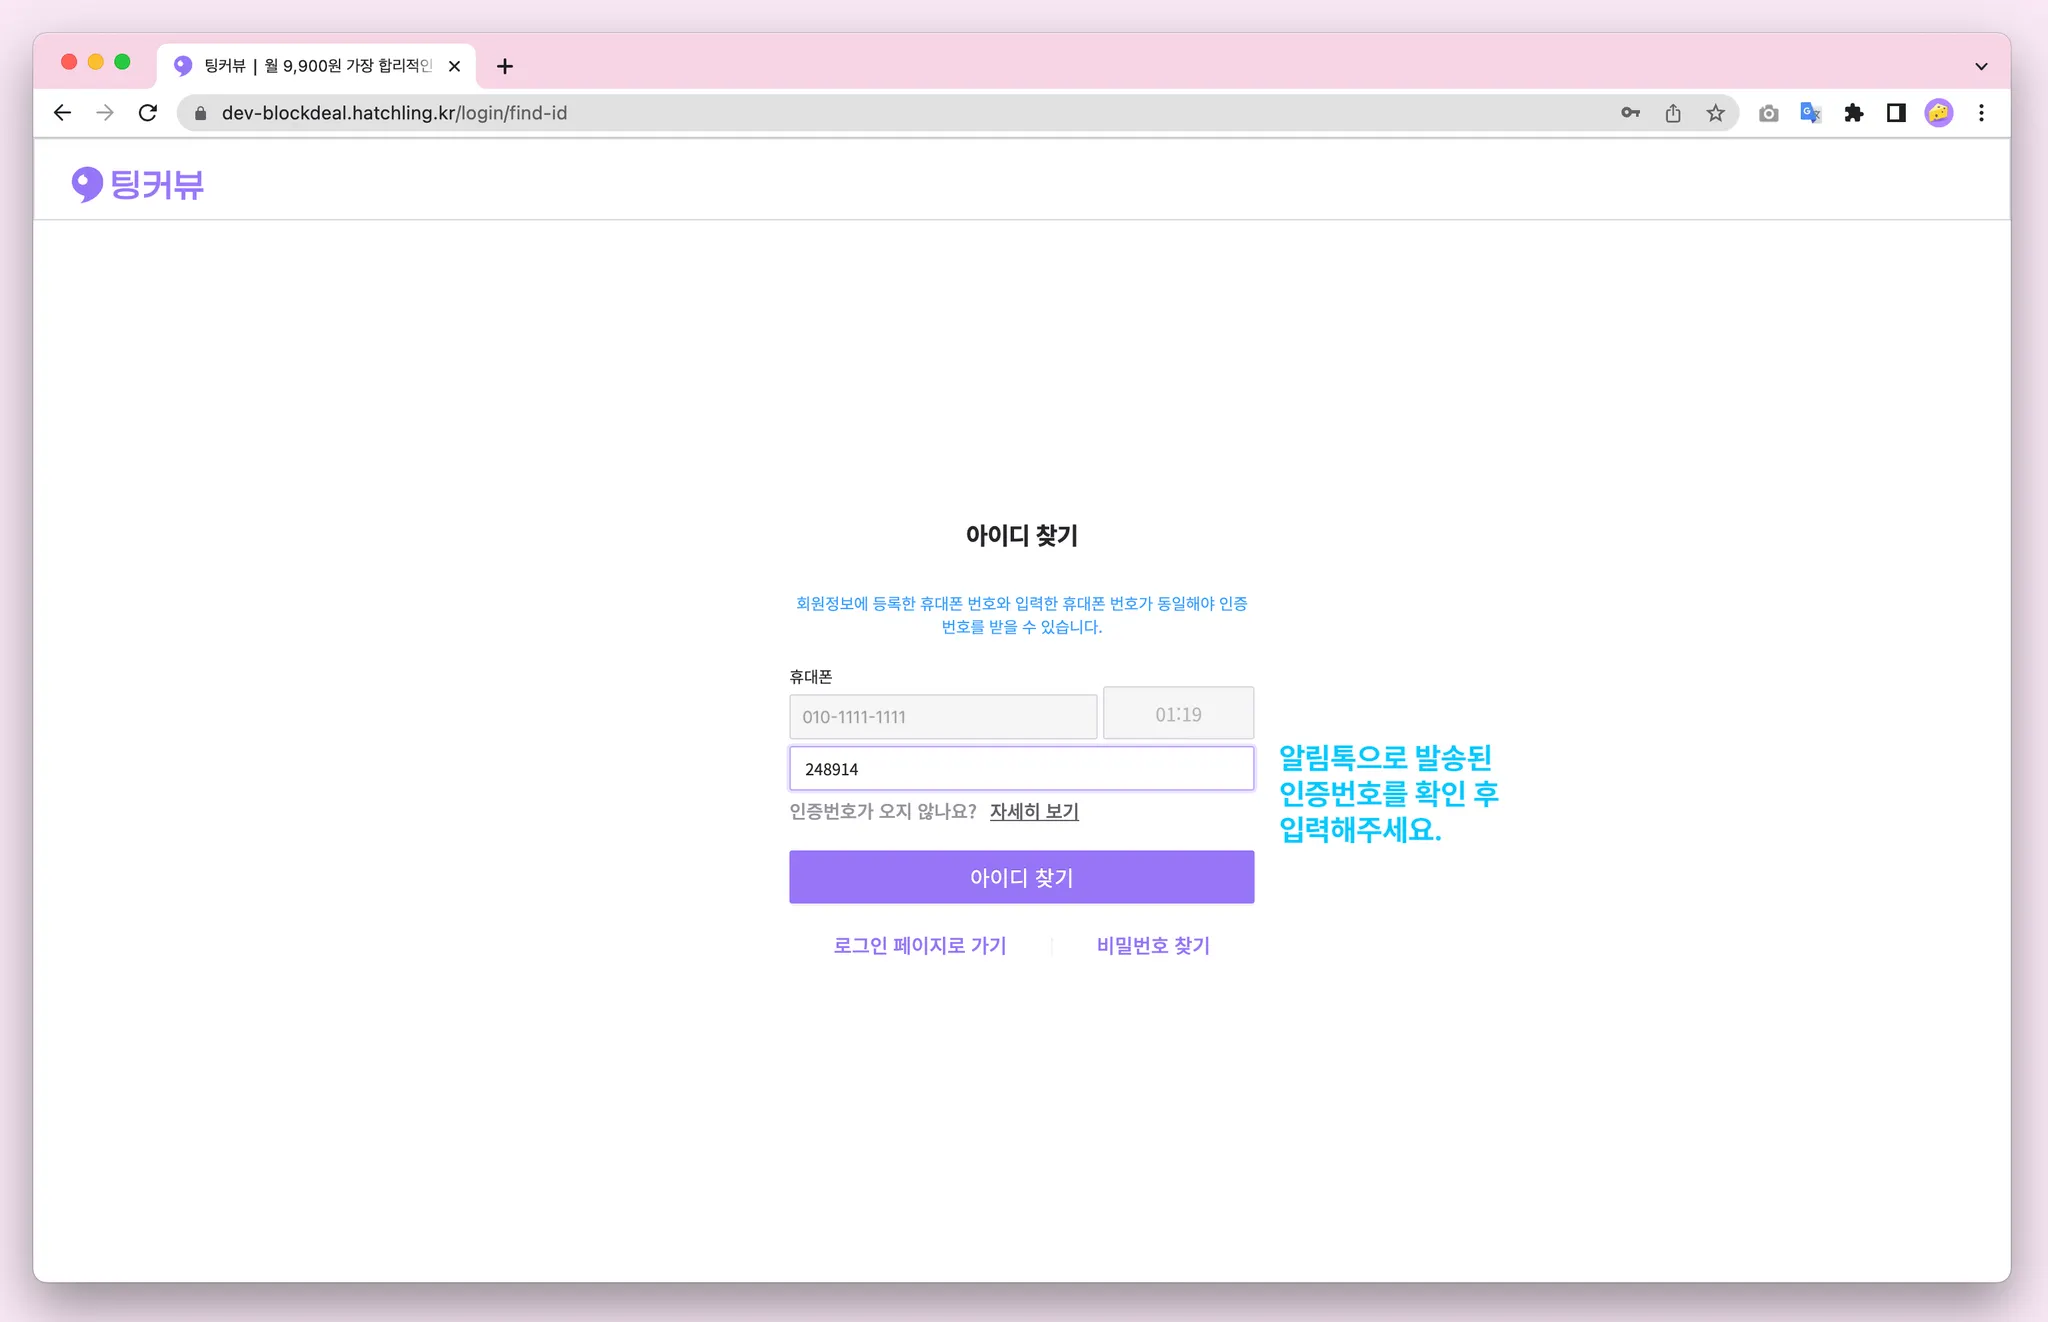The height and width of the screenshot is (1322, 2048).
Task: Open the 자세히 보기 link
Action: coord(1034,811)
